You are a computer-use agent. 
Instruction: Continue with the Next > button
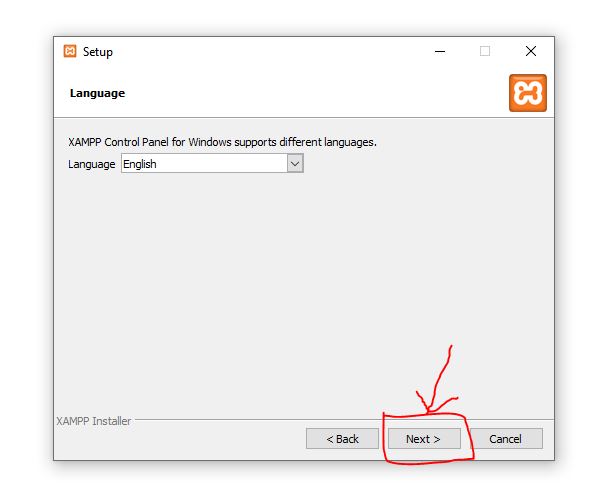[424, 439]
